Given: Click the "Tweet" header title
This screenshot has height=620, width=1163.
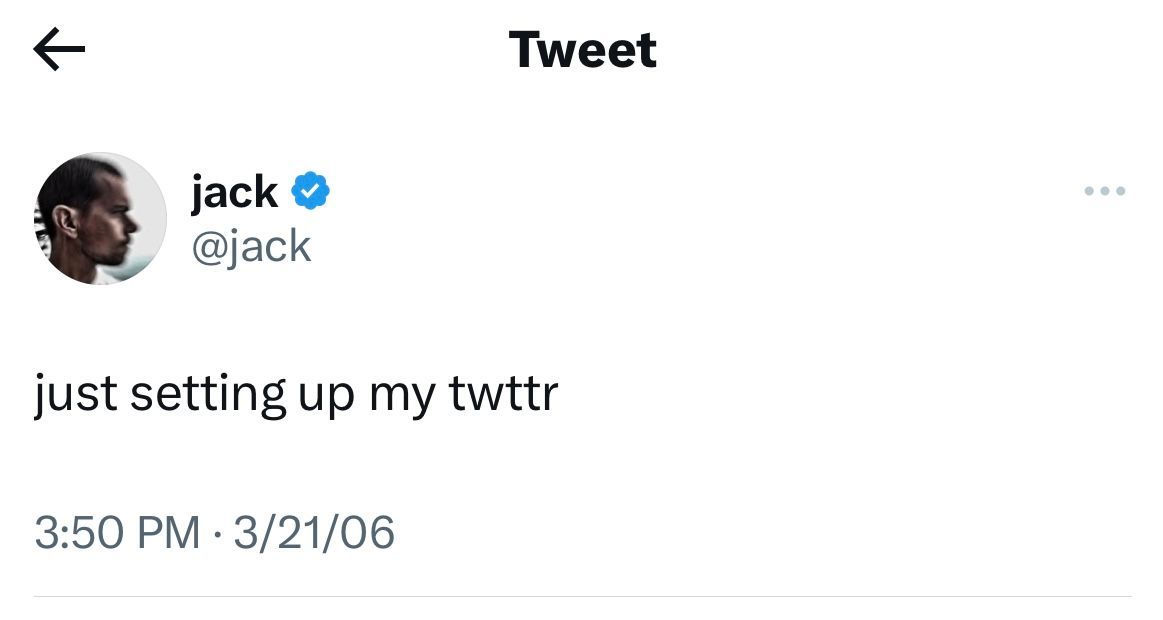Looking at the screenshot, I should click(582, 49).
